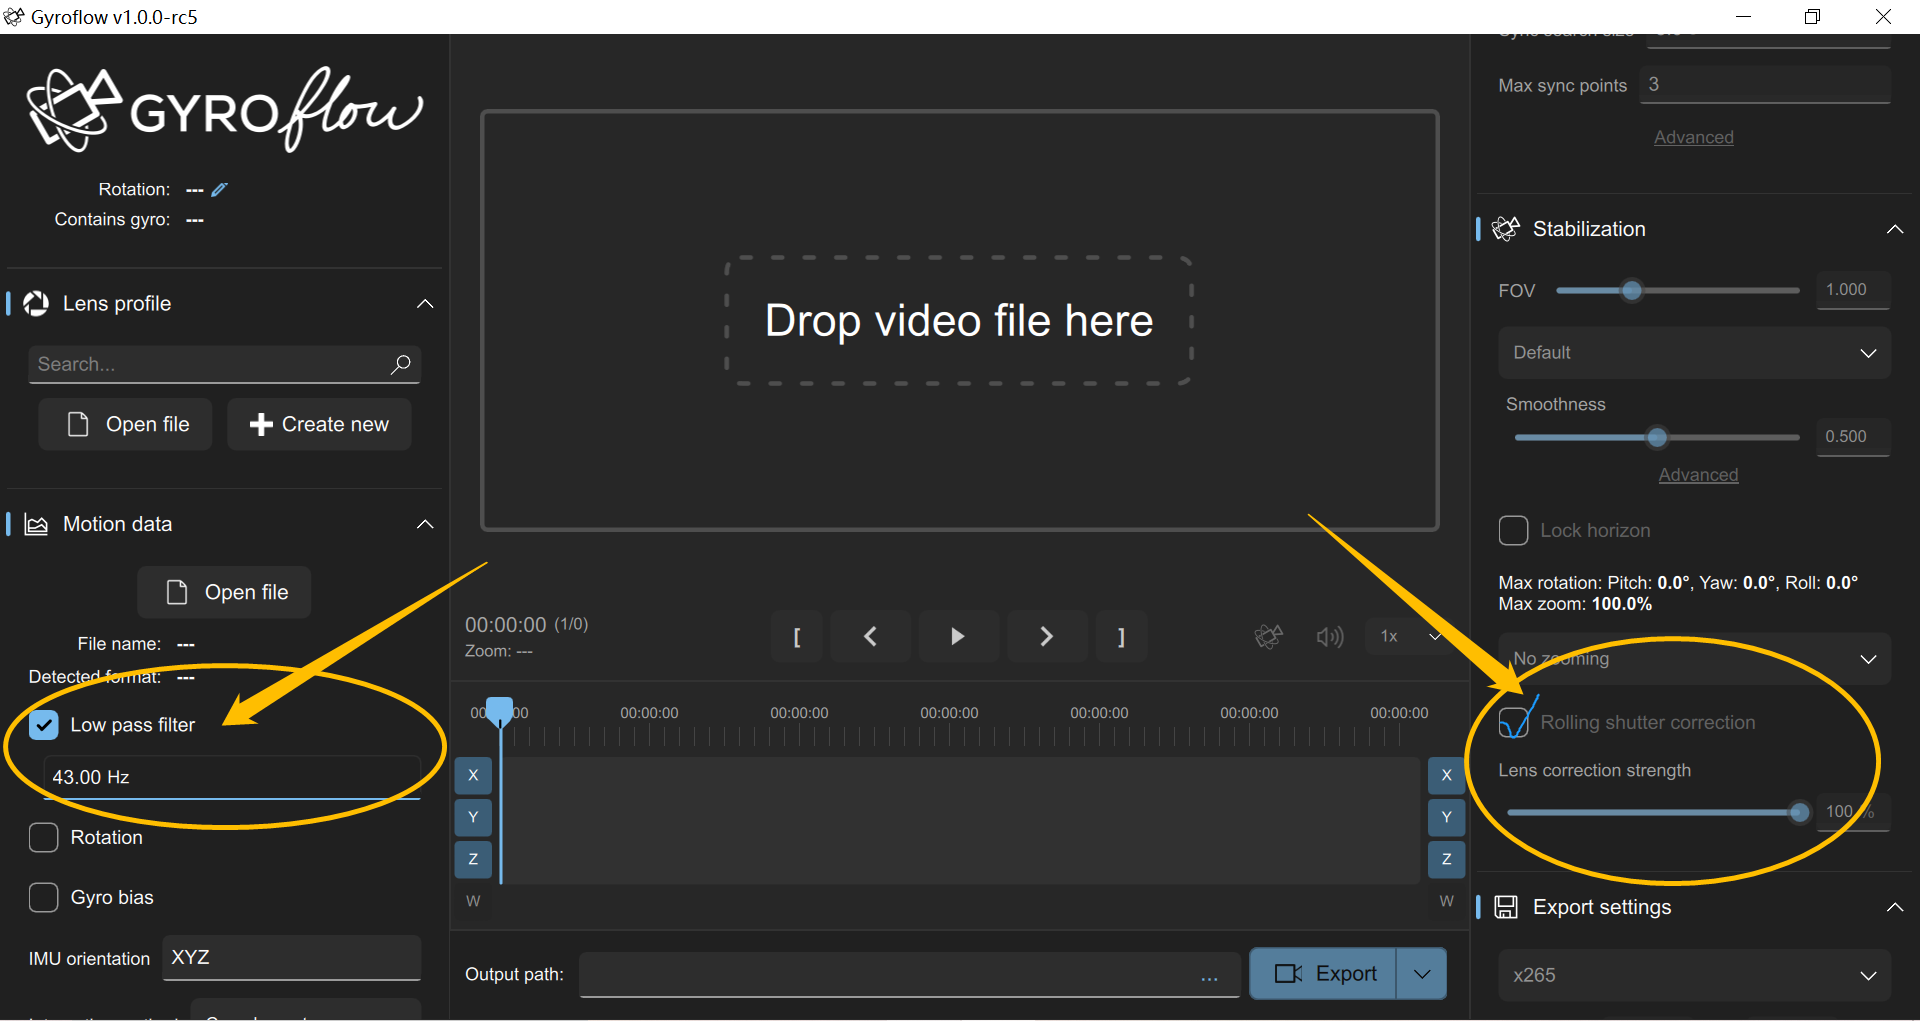Image resolution: width=1920 pixels, height=1021 pixels.
Task: Open playback speed 1x dropdown
Action: (1410, 637)
